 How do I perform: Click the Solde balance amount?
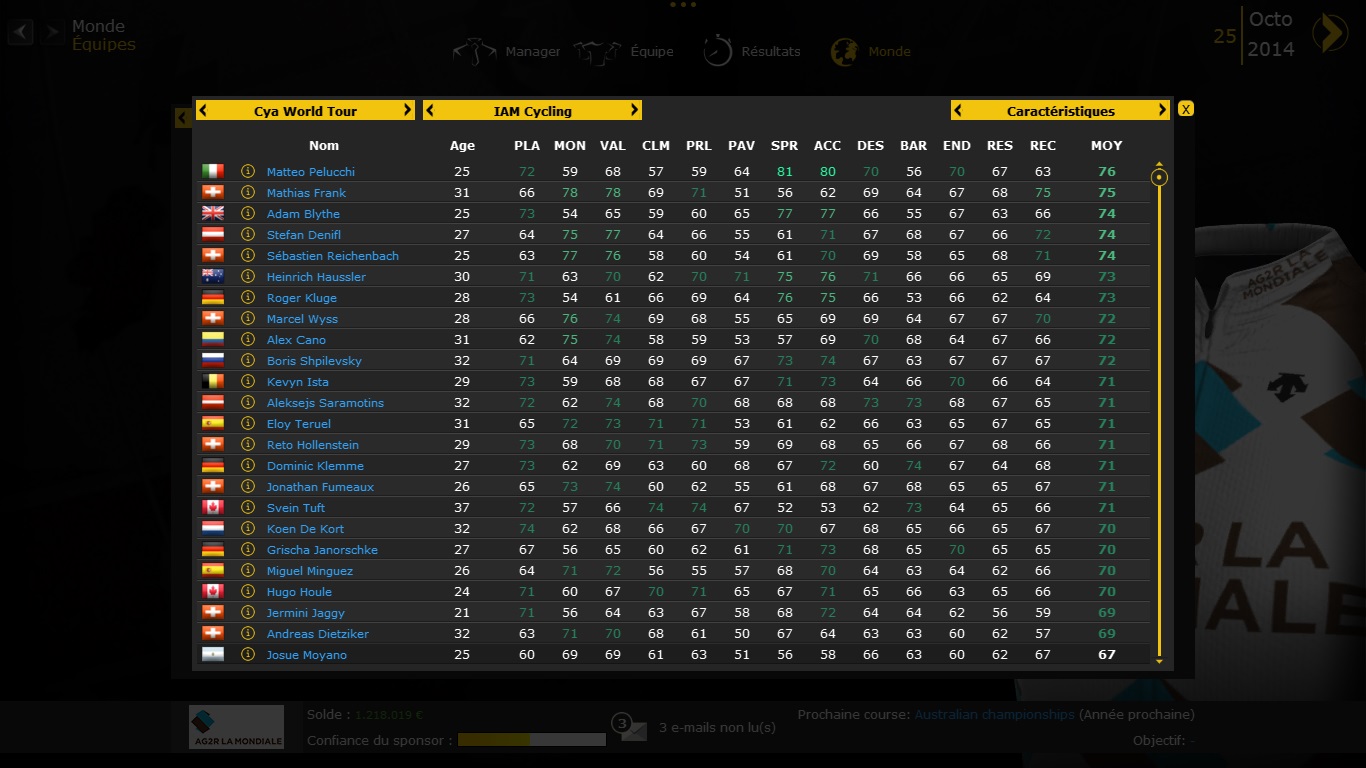[x=389, y=715]
